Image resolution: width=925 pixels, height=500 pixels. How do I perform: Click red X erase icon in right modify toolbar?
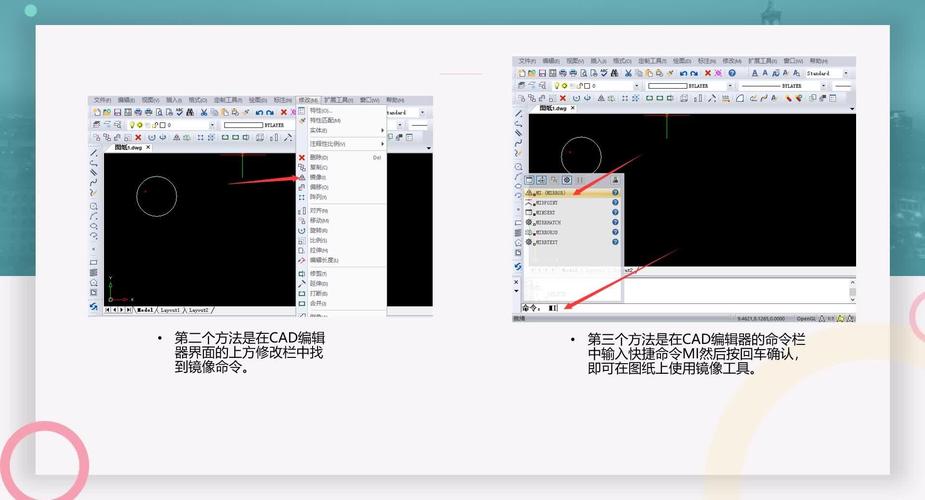[x=563, y=98]
